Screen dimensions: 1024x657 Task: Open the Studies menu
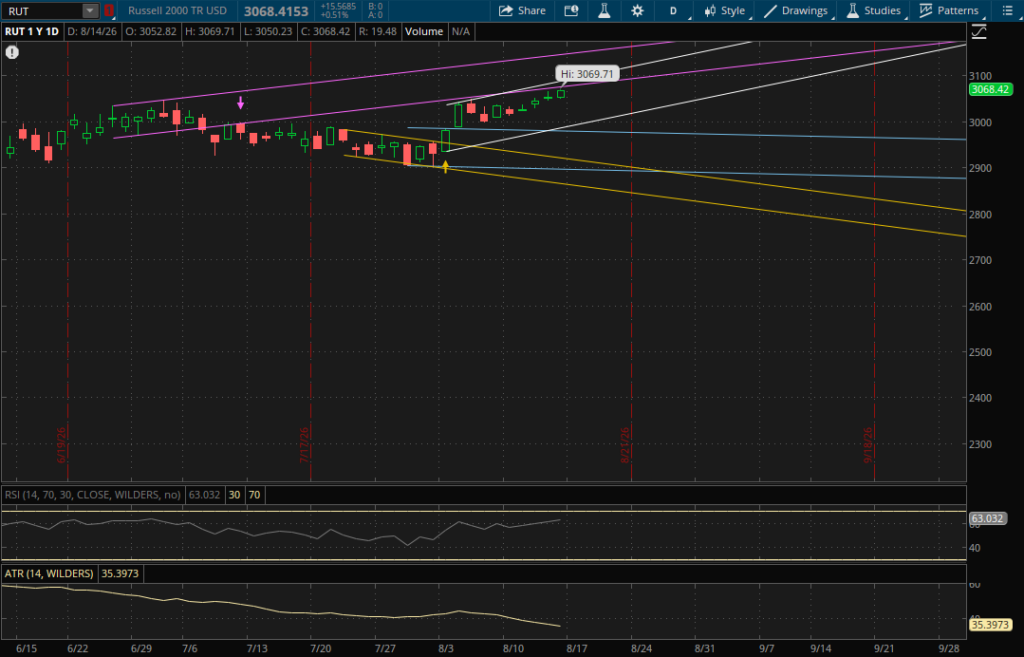coord(873,10)
